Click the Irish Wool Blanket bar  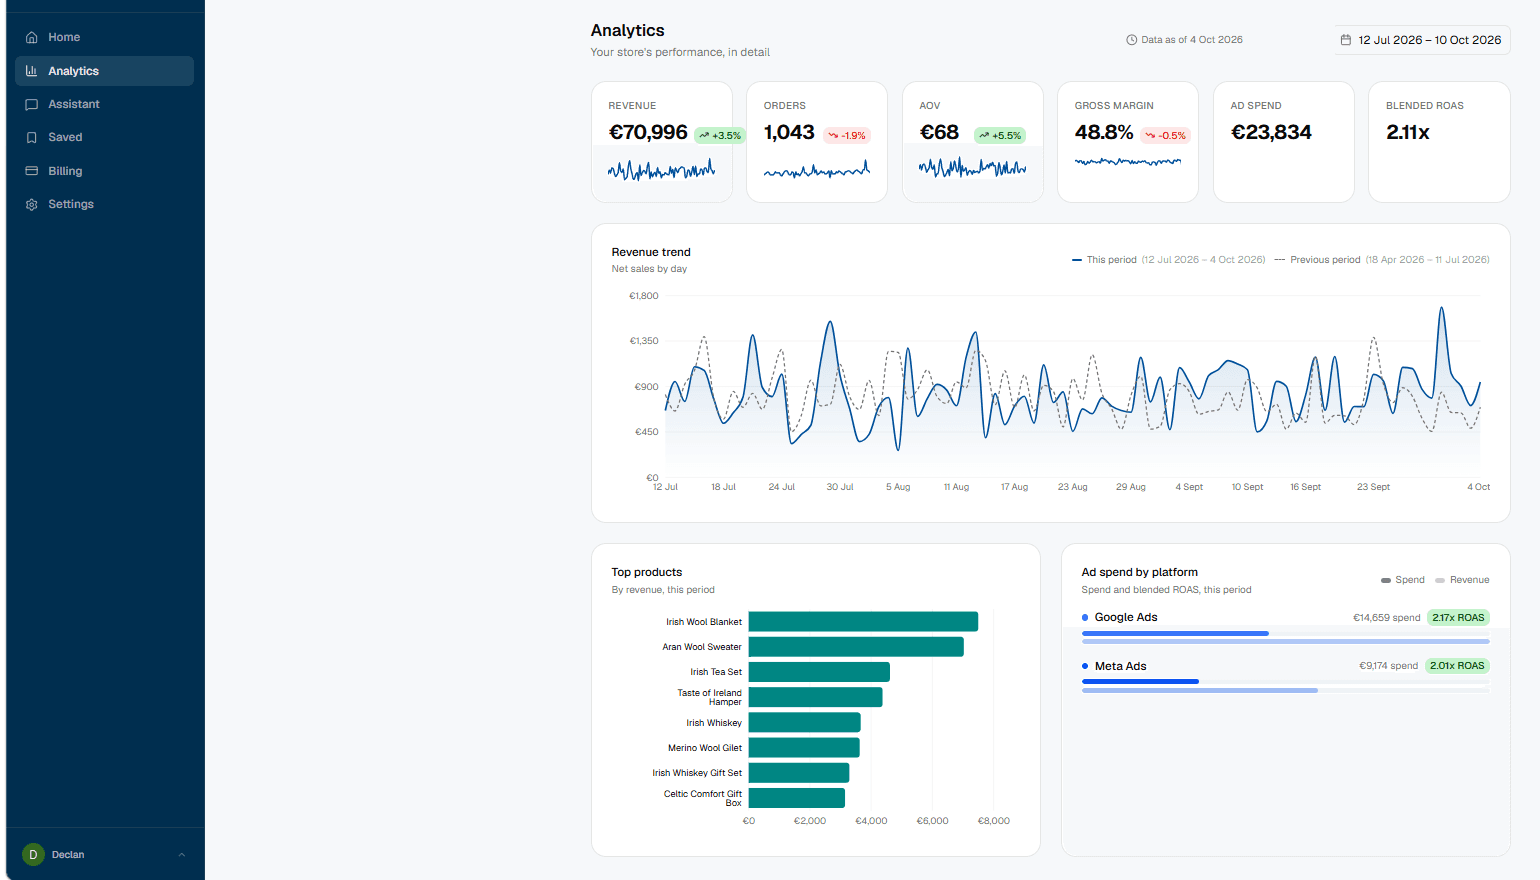(863, 622)
